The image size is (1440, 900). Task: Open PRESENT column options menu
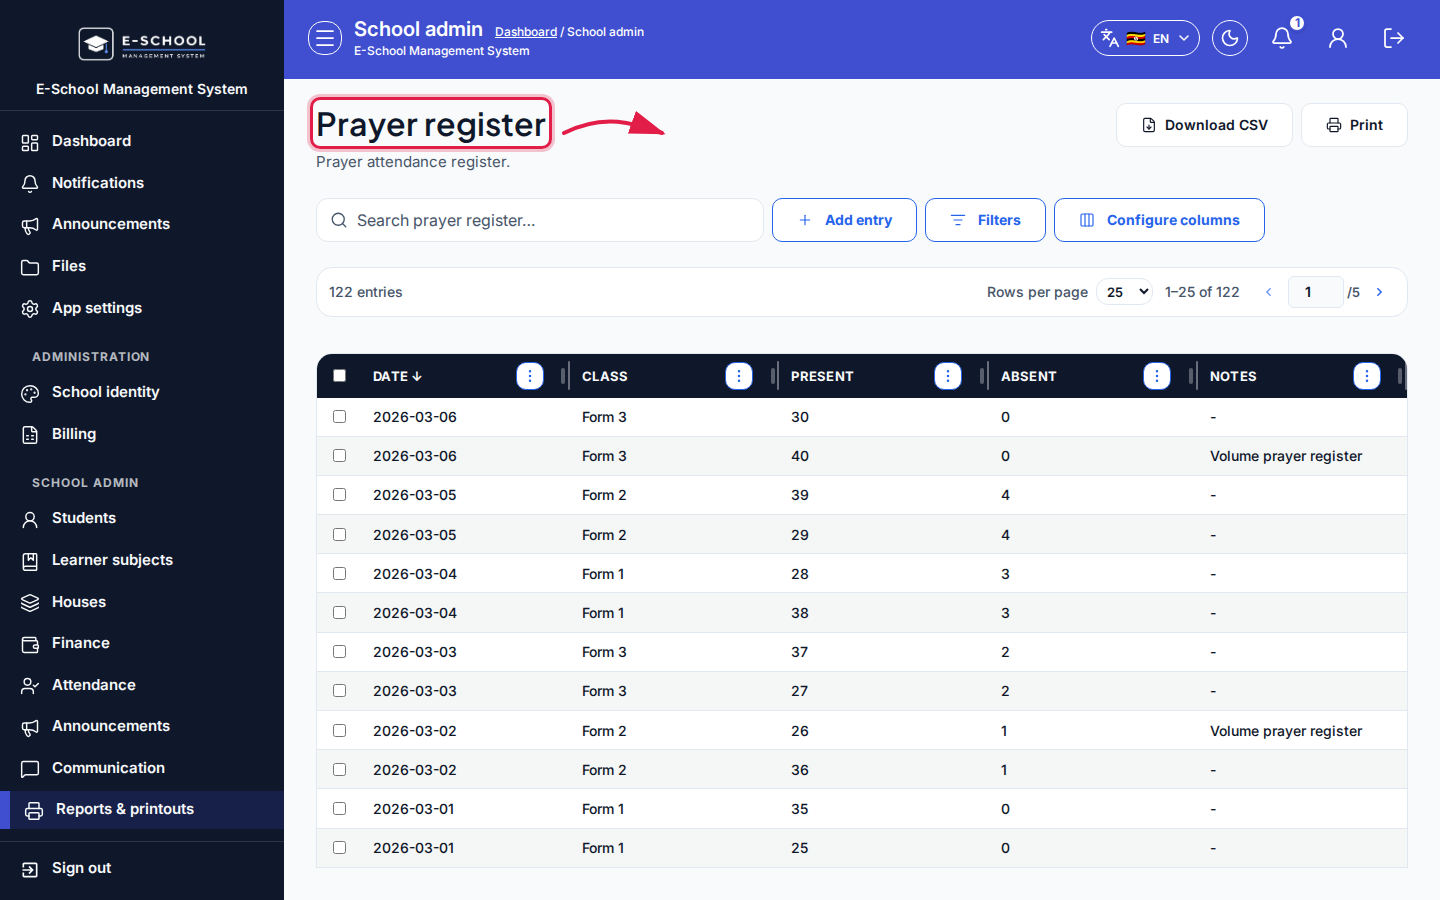point(948,376)
